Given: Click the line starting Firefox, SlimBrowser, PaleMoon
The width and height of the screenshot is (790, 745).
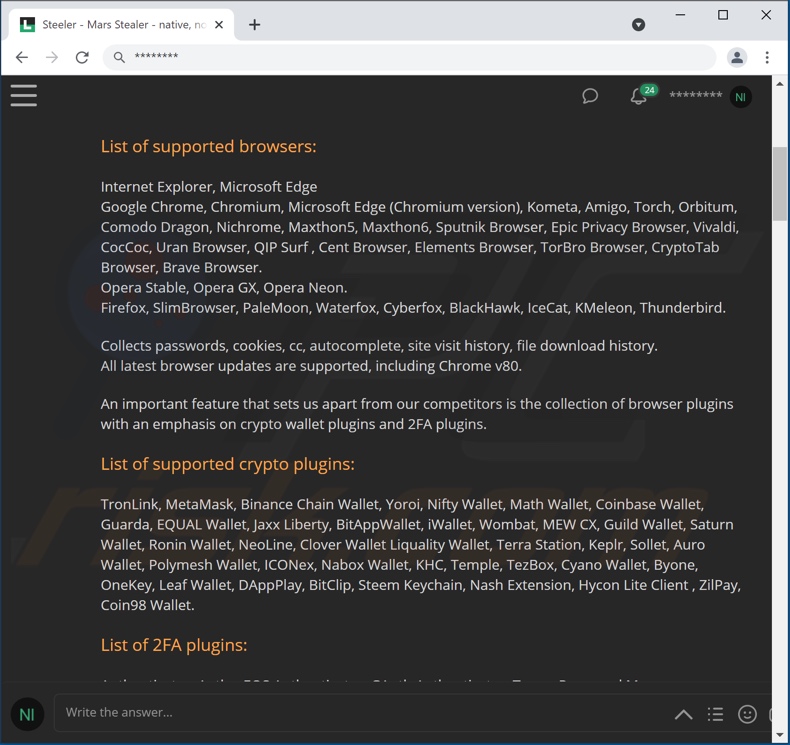Looking at the screenshot, I should (x=413, y=308).
